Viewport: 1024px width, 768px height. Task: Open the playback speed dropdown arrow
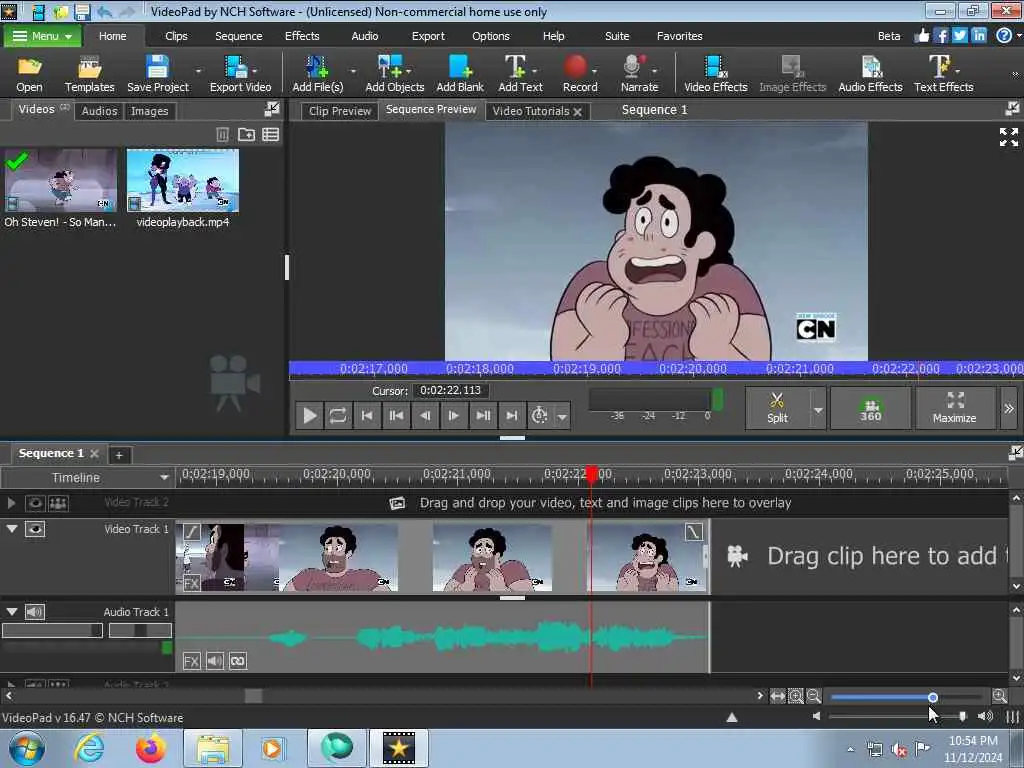click(562, 416)
